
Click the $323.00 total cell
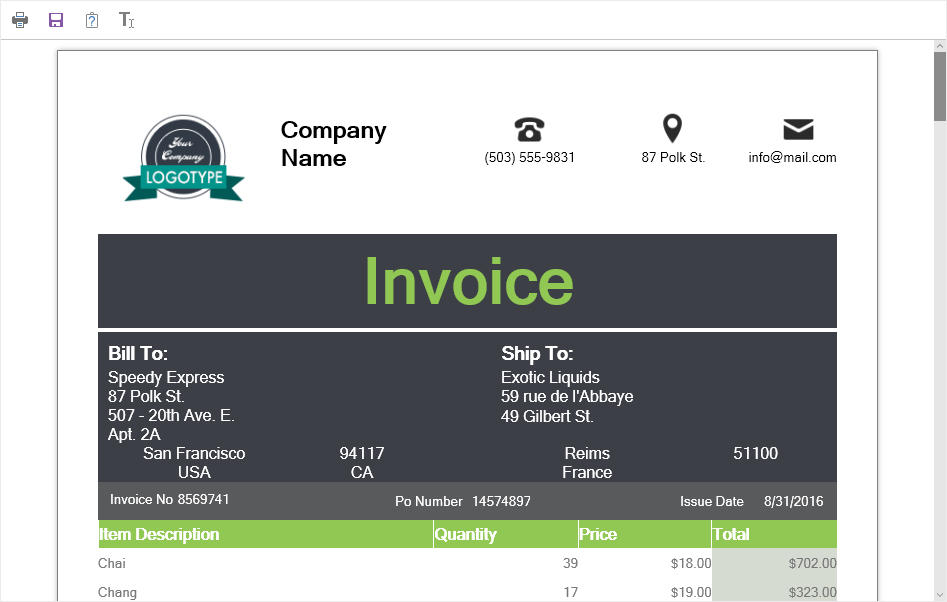coord(812,592)
